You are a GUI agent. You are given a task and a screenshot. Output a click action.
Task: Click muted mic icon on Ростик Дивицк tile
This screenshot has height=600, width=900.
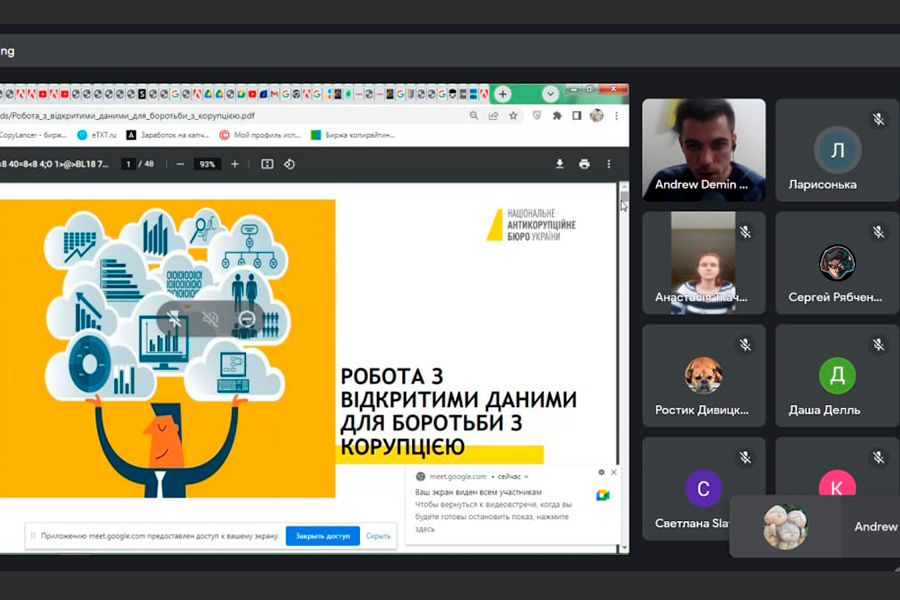(x=745, y=344)
